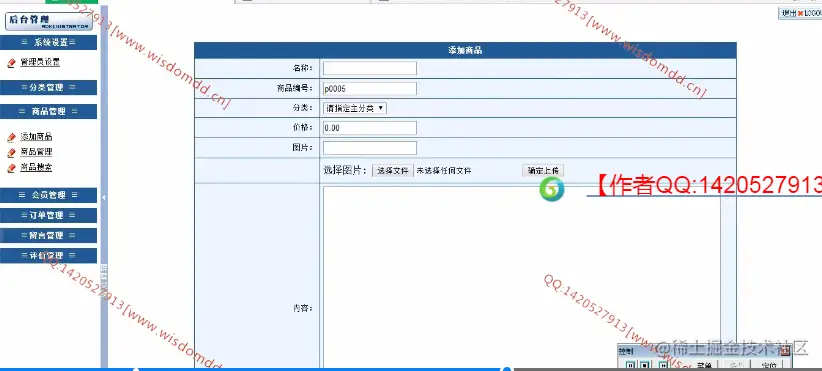The image size is (822, 371).
Task: Open the 请指定主分类 category dropdown
Action: 355,108
